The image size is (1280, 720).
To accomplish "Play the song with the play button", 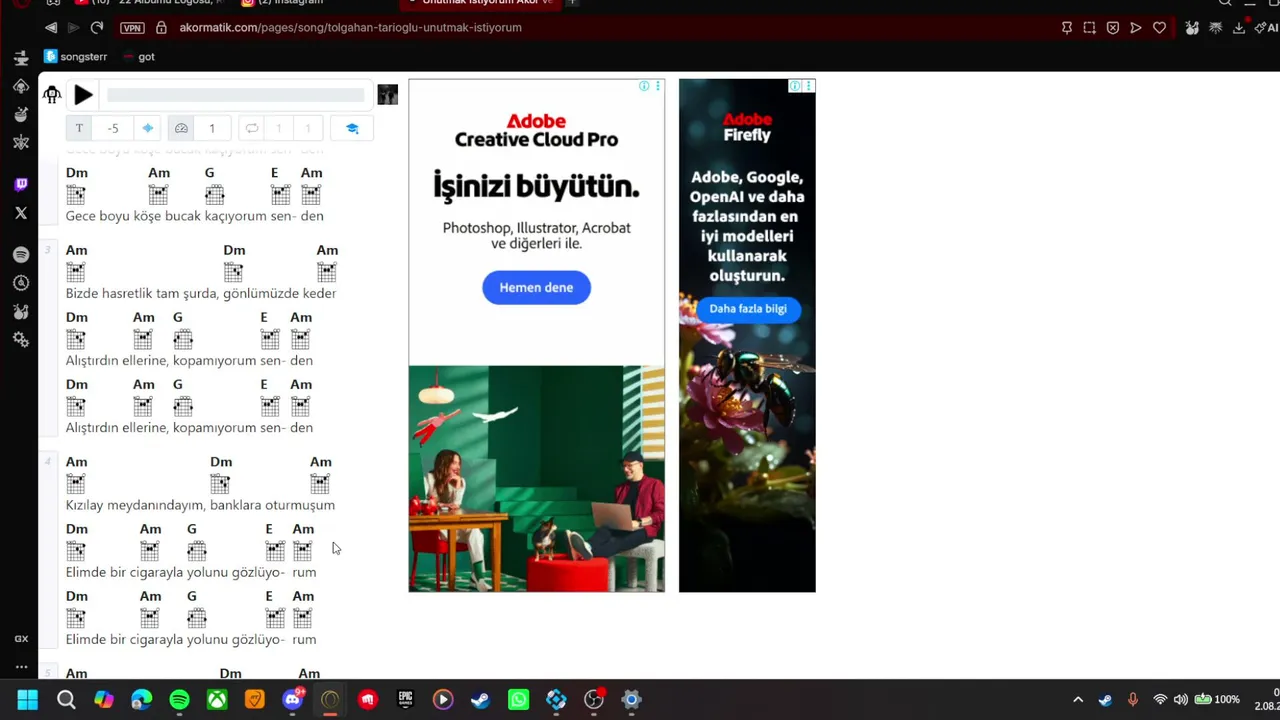I will 83,95.
